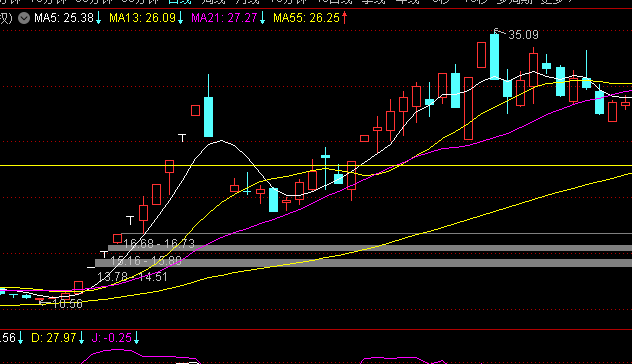This screenshot has height=364, width=632.
Task: Click the T marker beside the 15.16 gap band
Action: coord(104,255)
